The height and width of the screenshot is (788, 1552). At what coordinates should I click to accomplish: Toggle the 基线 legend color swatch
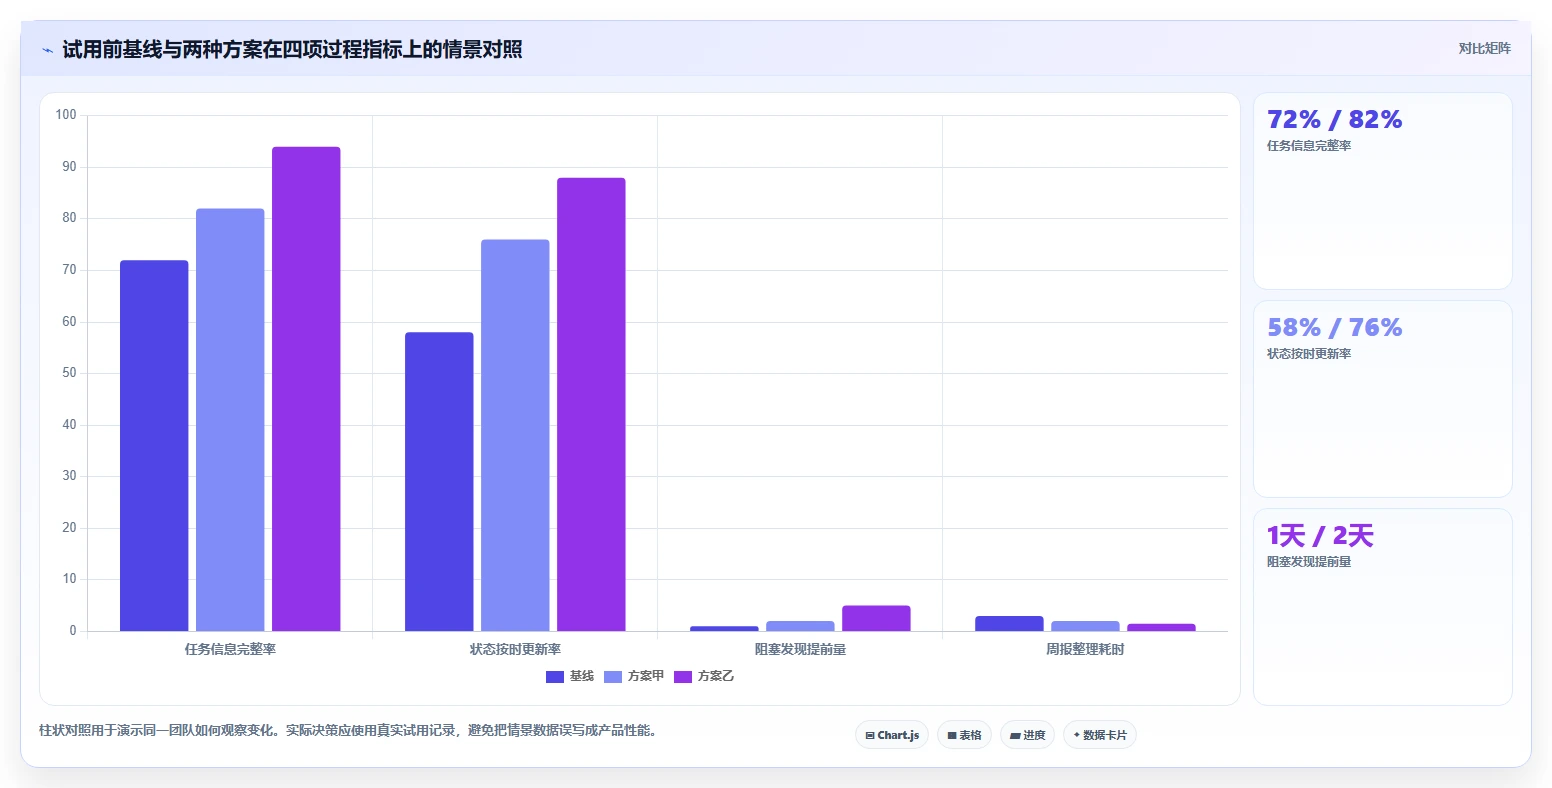click(555, 677)
